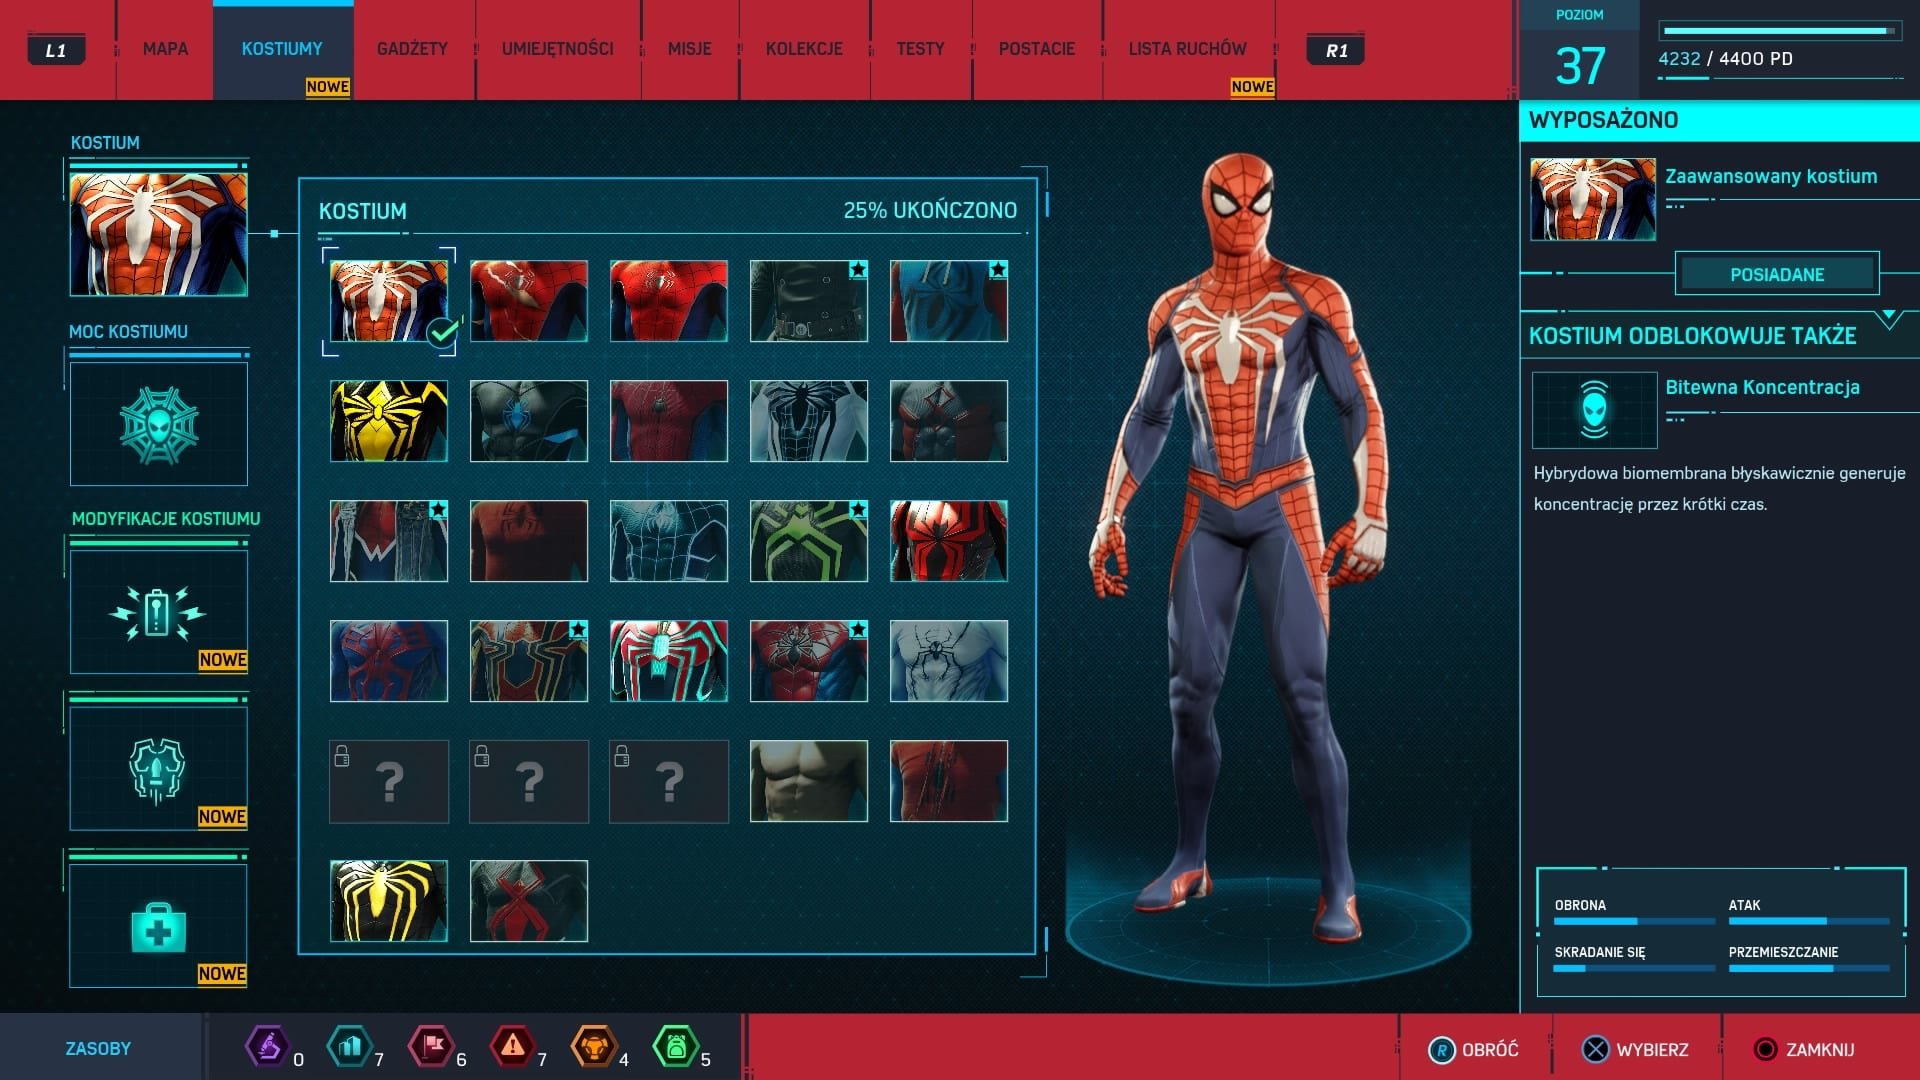The height and width of the screenshot is (1080, 1920).
Task: Click the red base token flag icon
Action: pos(431,1047)
